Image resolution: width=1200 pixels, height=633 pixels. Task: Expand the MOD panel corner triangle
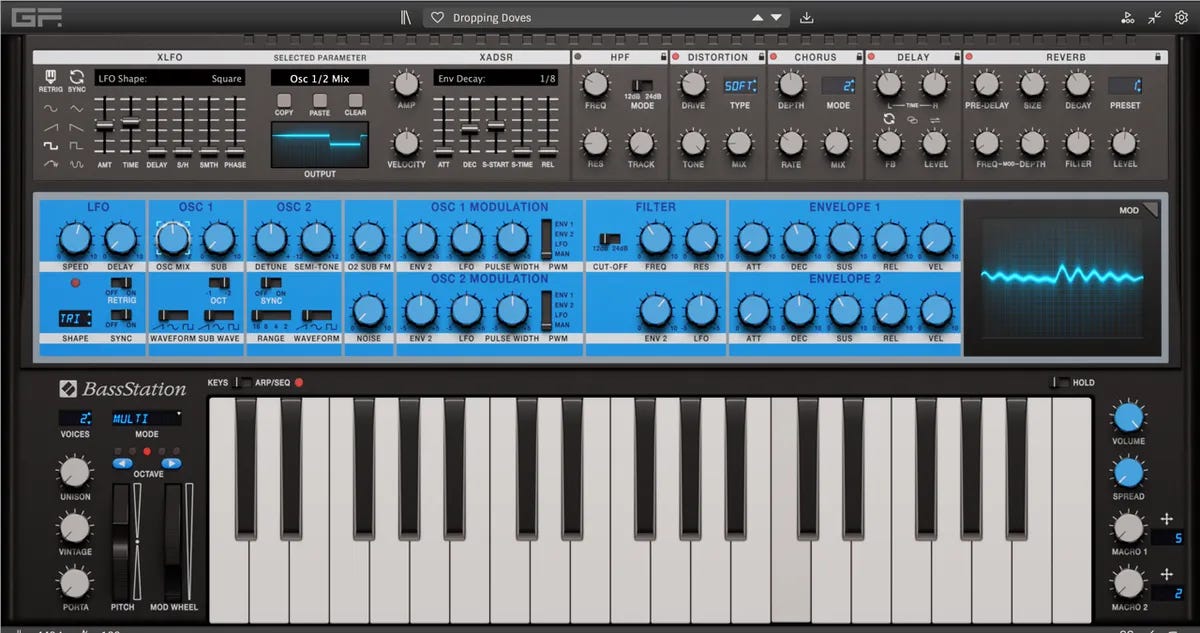click(x=1150, y=208)
